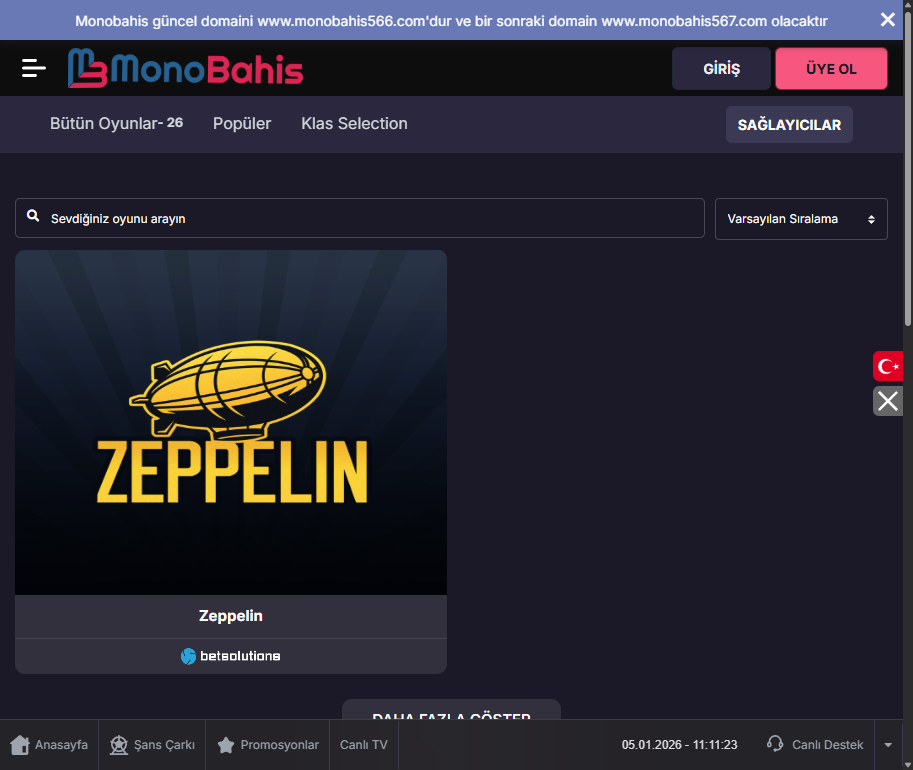Viewport: 913px width, 770px height.
Task: Open Şans Çarkı wheel icon
Action: tap(119, 745)
